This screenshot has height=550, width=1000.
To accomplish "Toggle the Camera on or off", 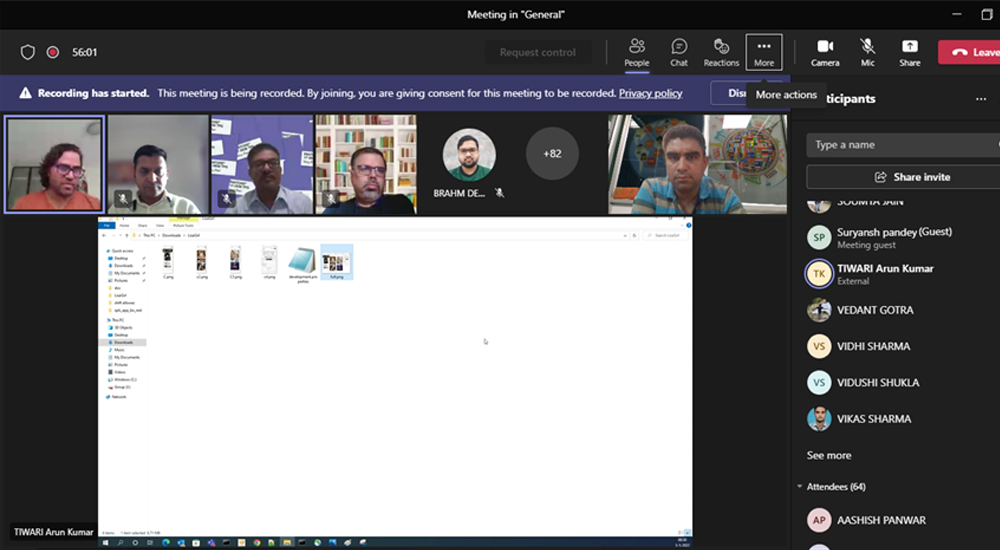I will (x=825, y=52).
